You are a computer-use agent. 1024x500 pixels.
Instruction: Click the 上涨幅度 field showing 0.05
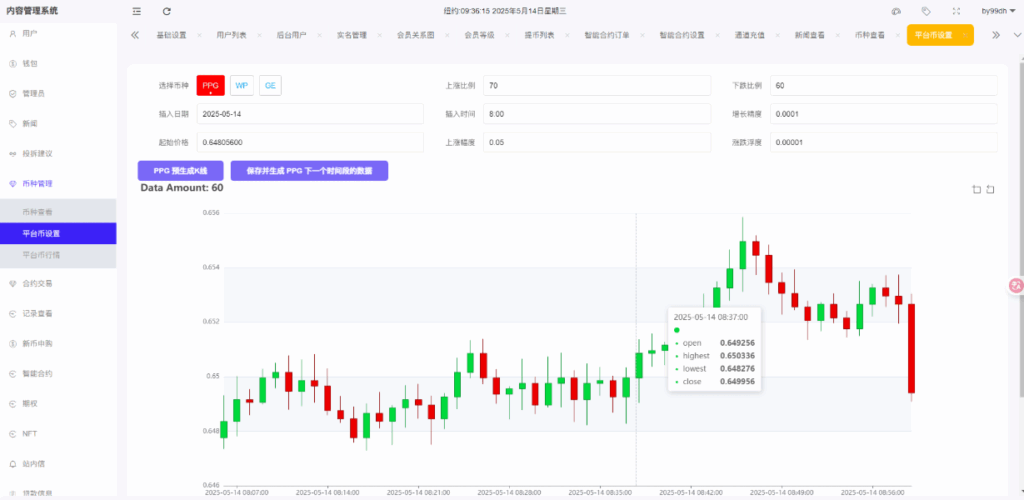tap(597, 142)
